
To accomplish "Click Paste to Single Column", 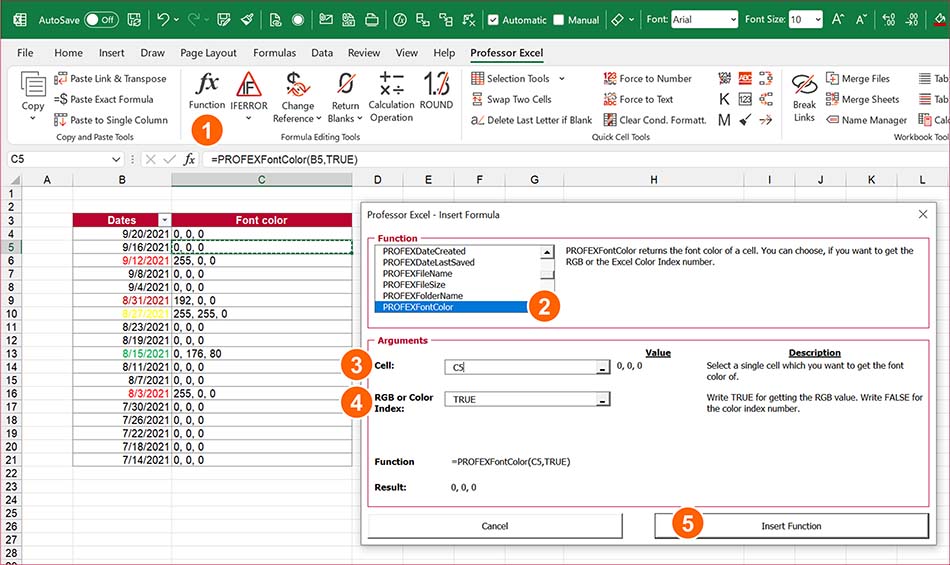I will 111,120.
